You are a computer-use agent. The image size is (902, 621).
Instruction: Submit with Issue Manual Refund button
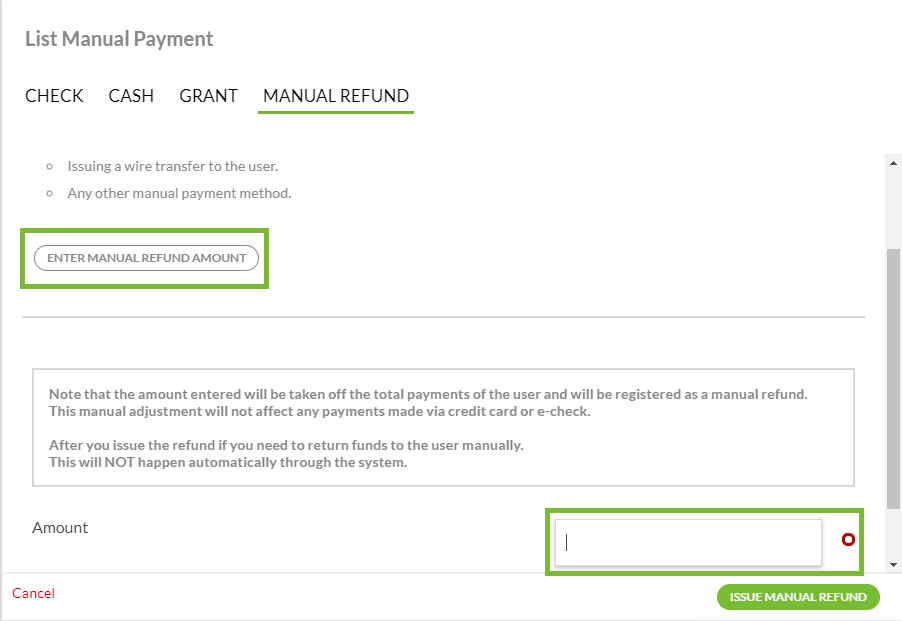coord(798,597)
